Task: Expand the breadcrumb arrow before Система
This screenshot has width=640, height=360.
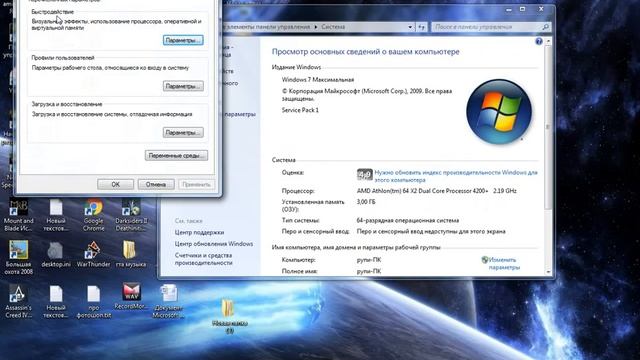Action: pos(316,27)
